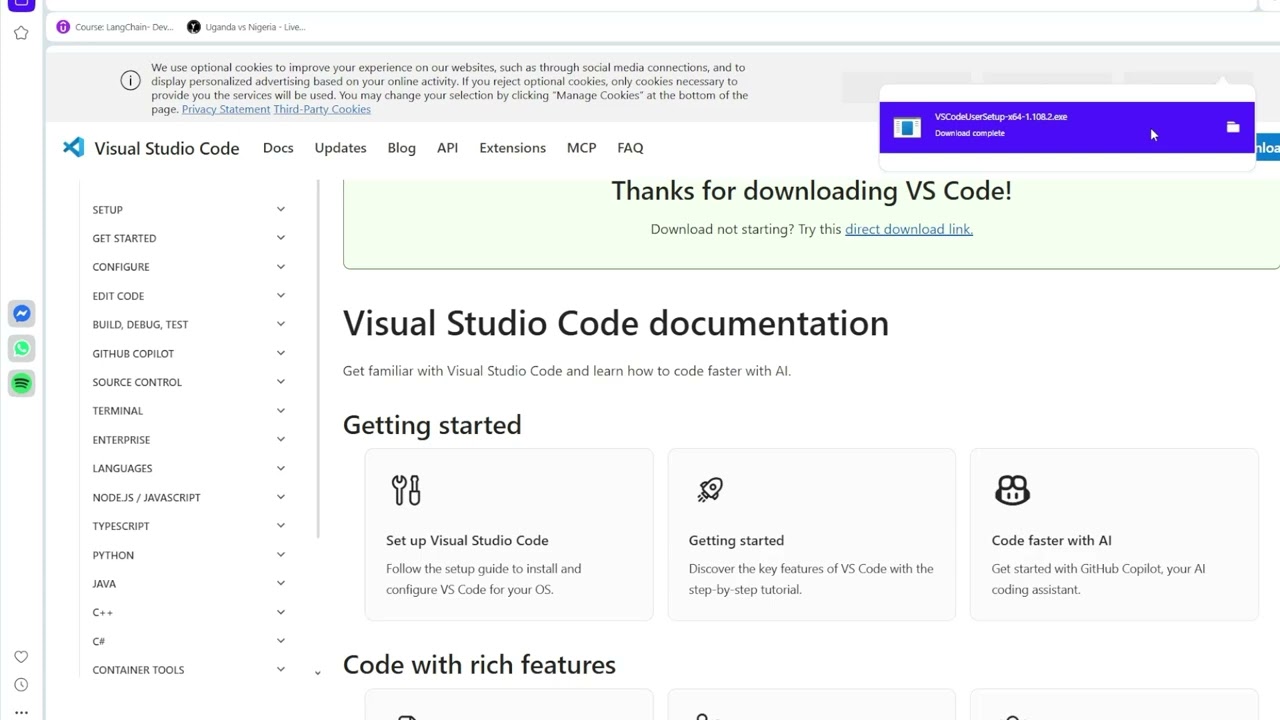1280x720 pixels.
Task: Expand the JAVA section chevron
Action: (281, 583)
